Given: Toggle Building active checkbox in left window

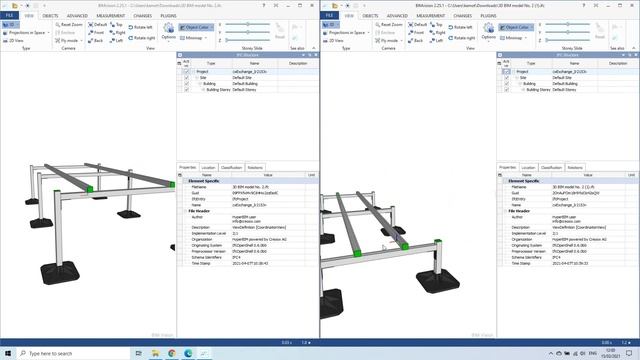Looking at the screenshot, I should pyautogui.click(x=187, y=84).
